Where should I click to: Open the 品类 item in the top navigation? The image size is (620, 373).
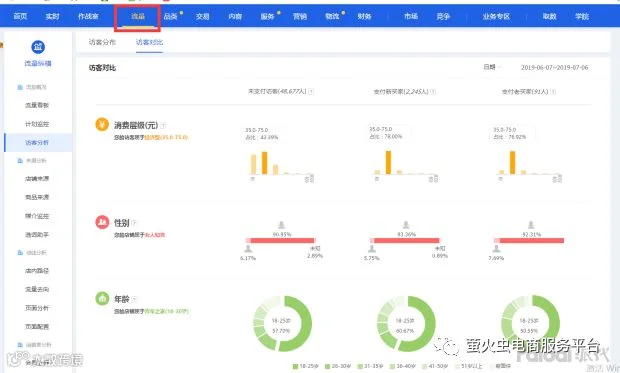click(170, 16)
